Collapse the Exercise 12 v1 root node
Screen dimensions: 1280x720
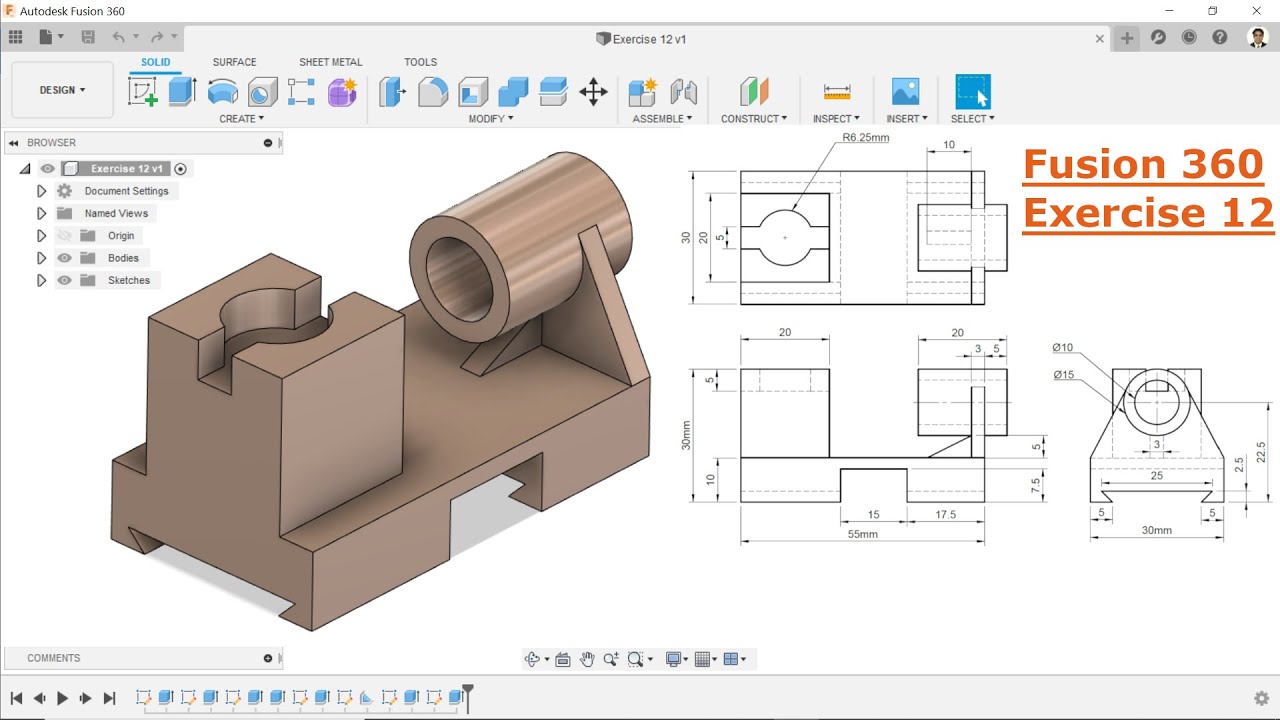25,169
